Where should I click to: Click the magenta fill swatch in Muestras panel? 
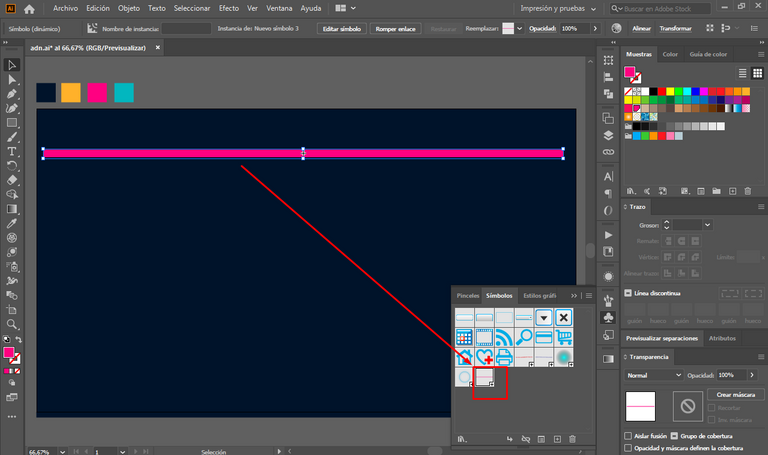629,72
